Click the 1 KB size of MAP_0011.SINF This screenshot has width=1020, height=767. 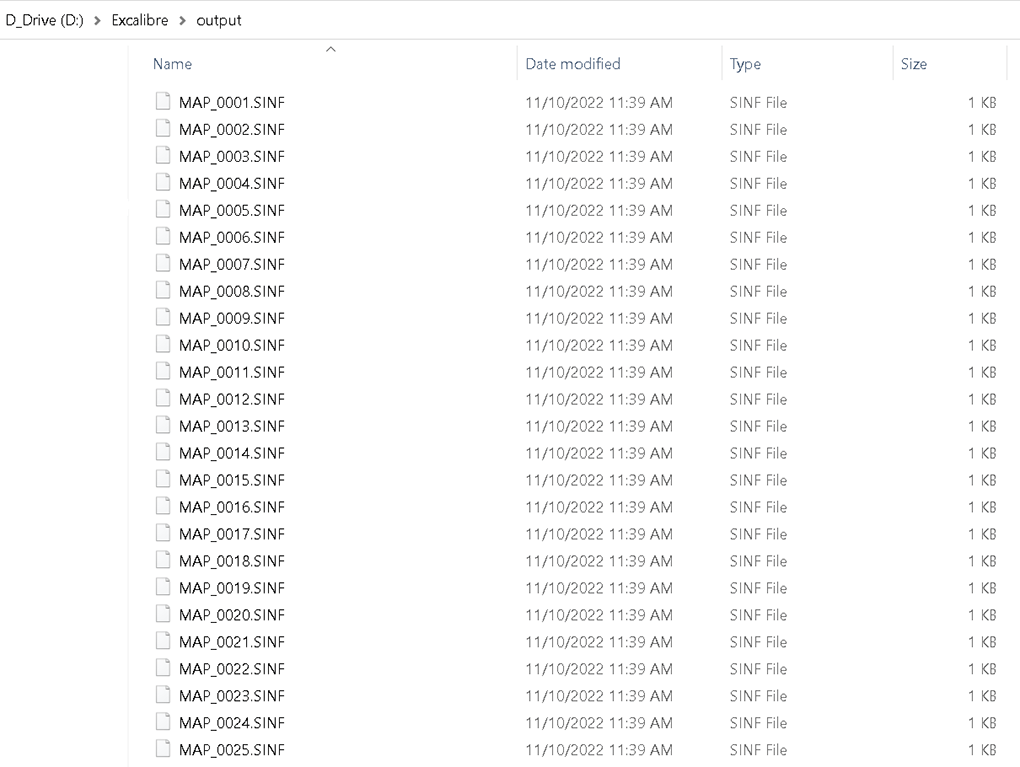pyautogui.click(x=982, y=373)
